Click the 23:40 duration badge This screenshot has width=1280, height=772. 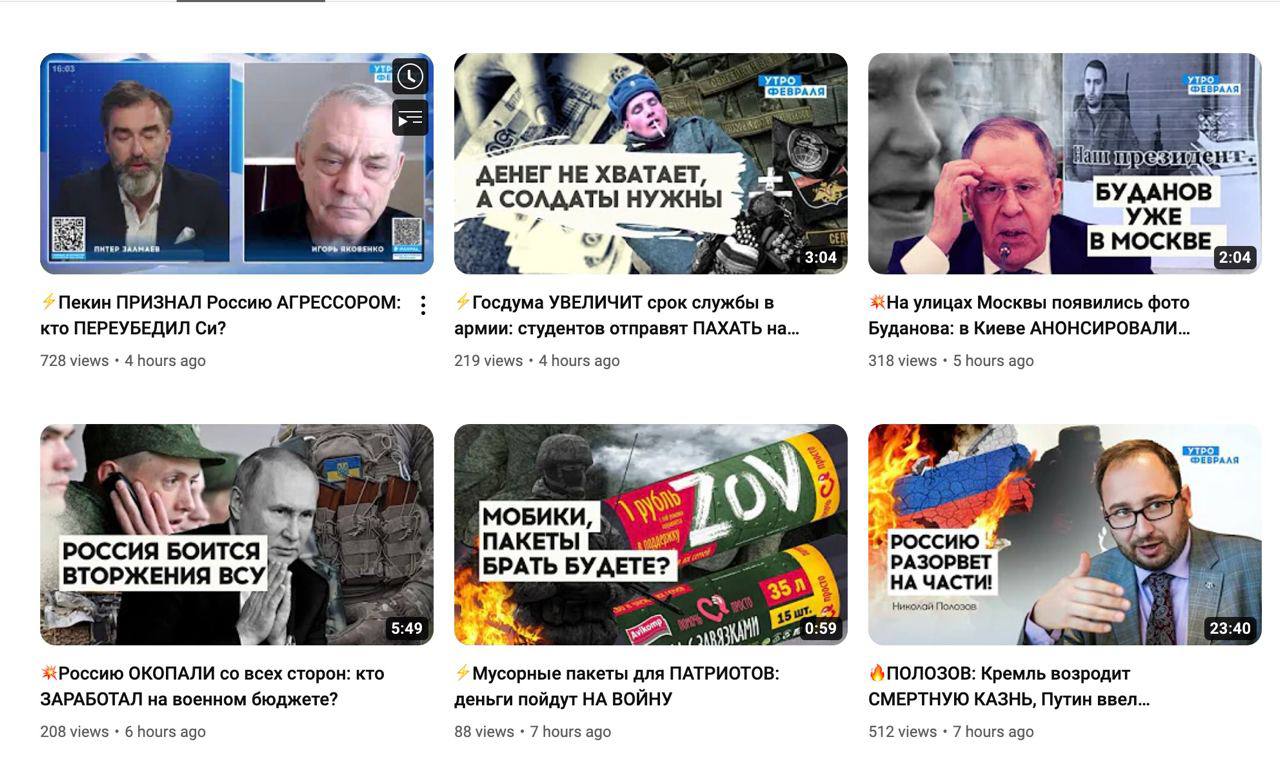click(x=1229, y=628)
